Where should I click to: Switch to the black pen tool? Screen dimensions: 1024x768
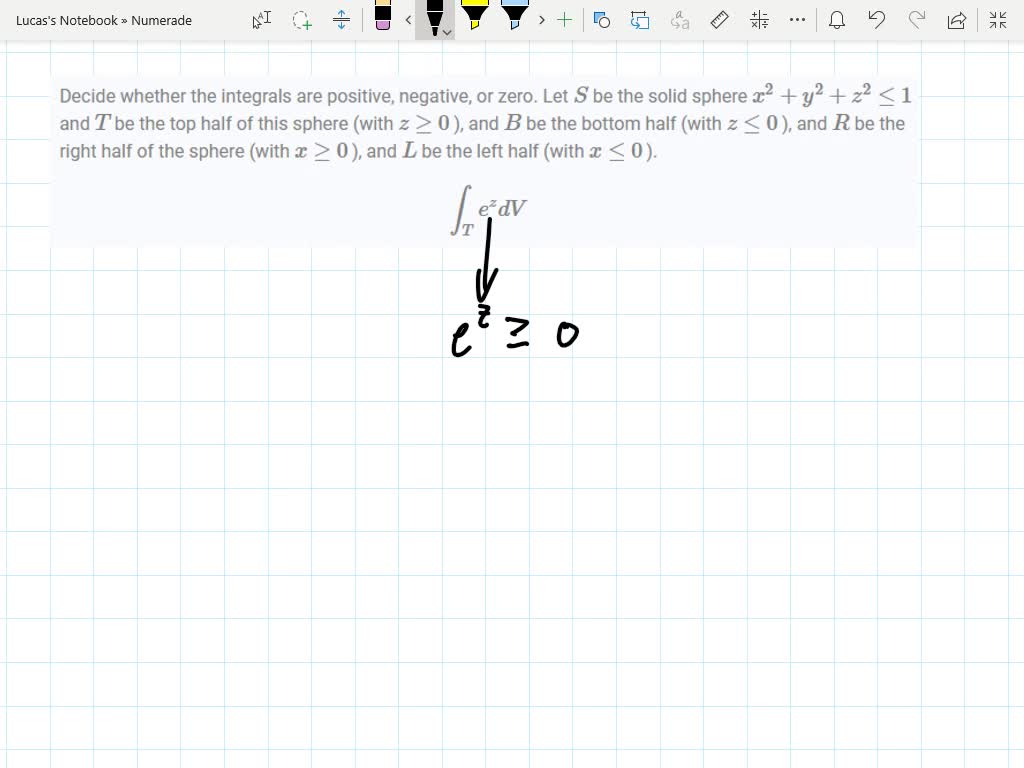coord(434,18)
